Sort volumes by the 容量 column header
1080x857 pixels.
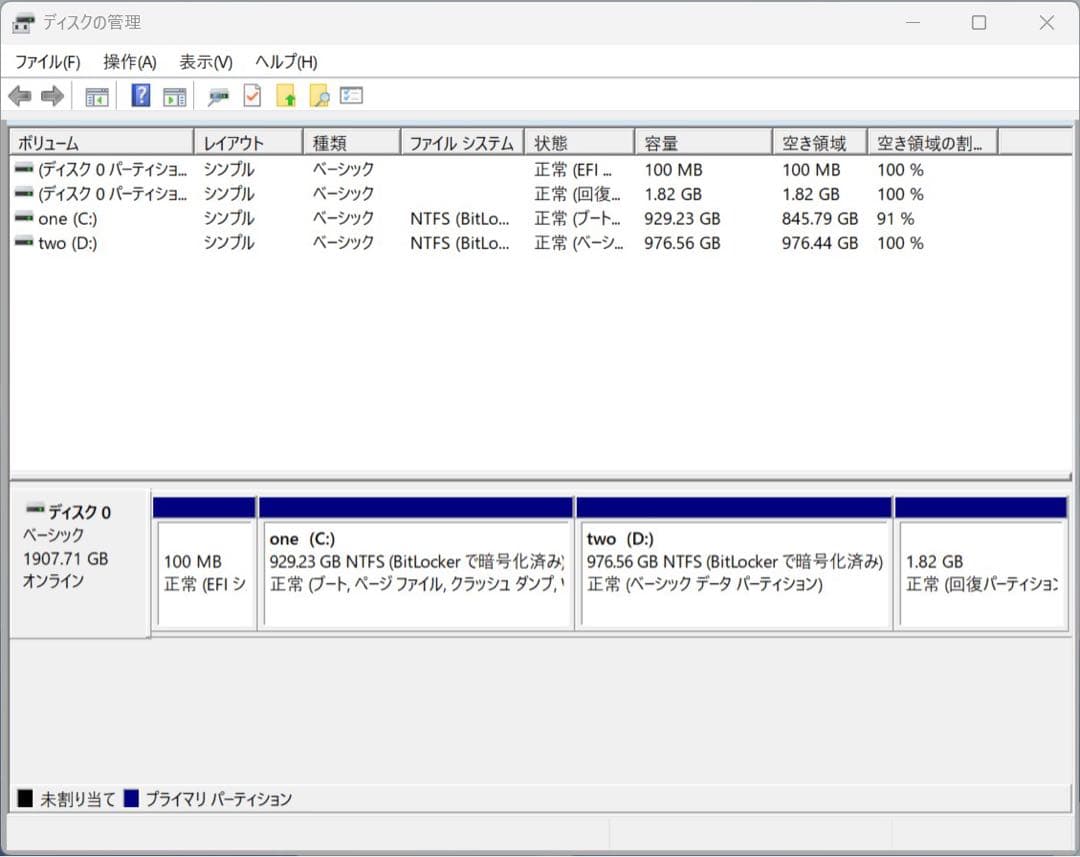702,141
